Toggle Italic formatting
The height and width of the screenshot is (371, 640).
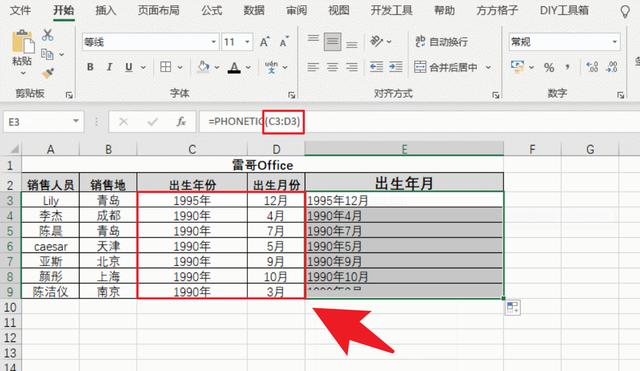point(109,67)
